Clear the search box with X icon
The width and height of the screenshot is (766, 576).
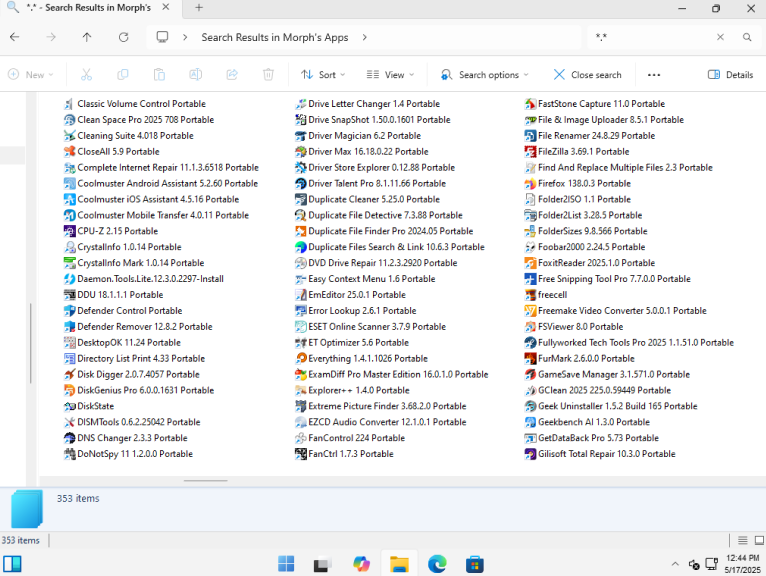[720, 37]
